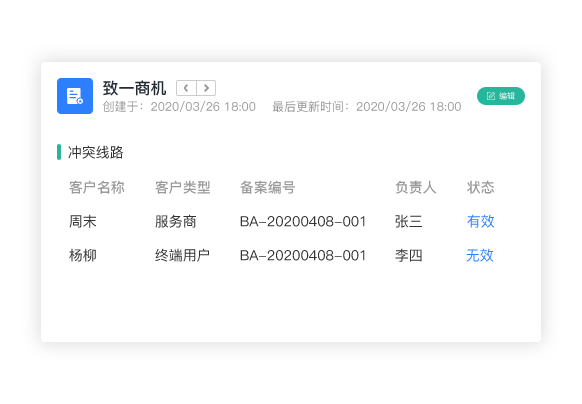Click the blue document icon beside 致一商机
Image resolution: width=582 pixels, height=404 pixels.
[x=75, y=96]
